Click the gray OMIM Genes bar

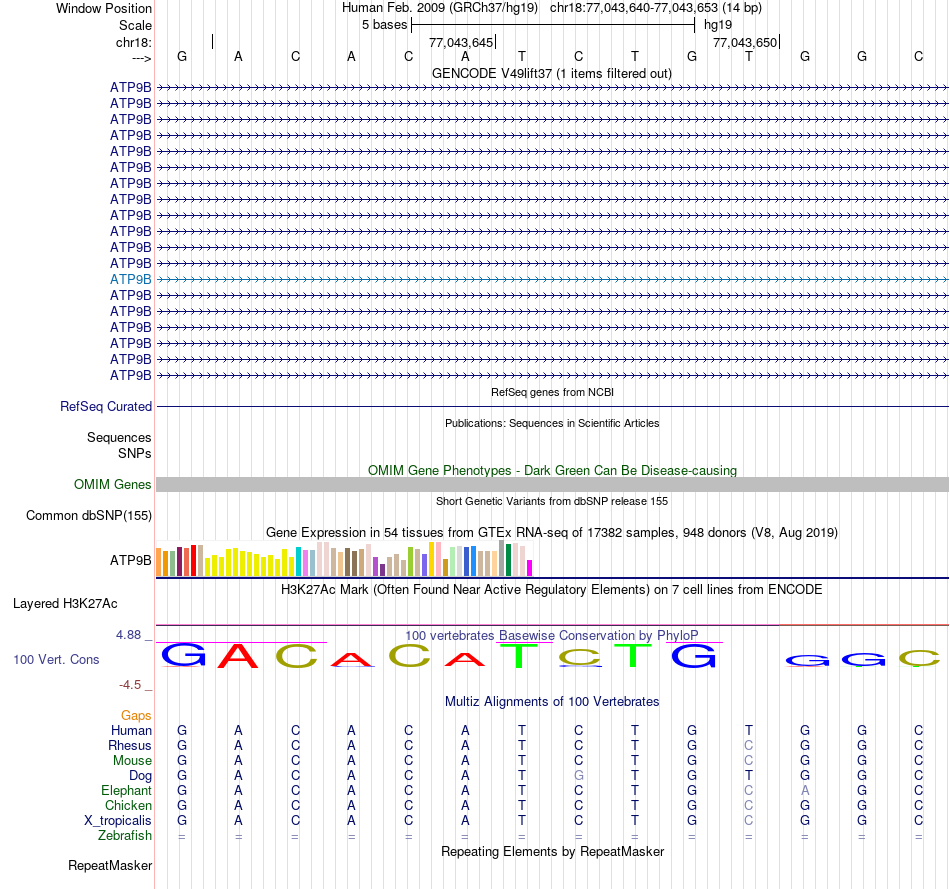(552, 484)
